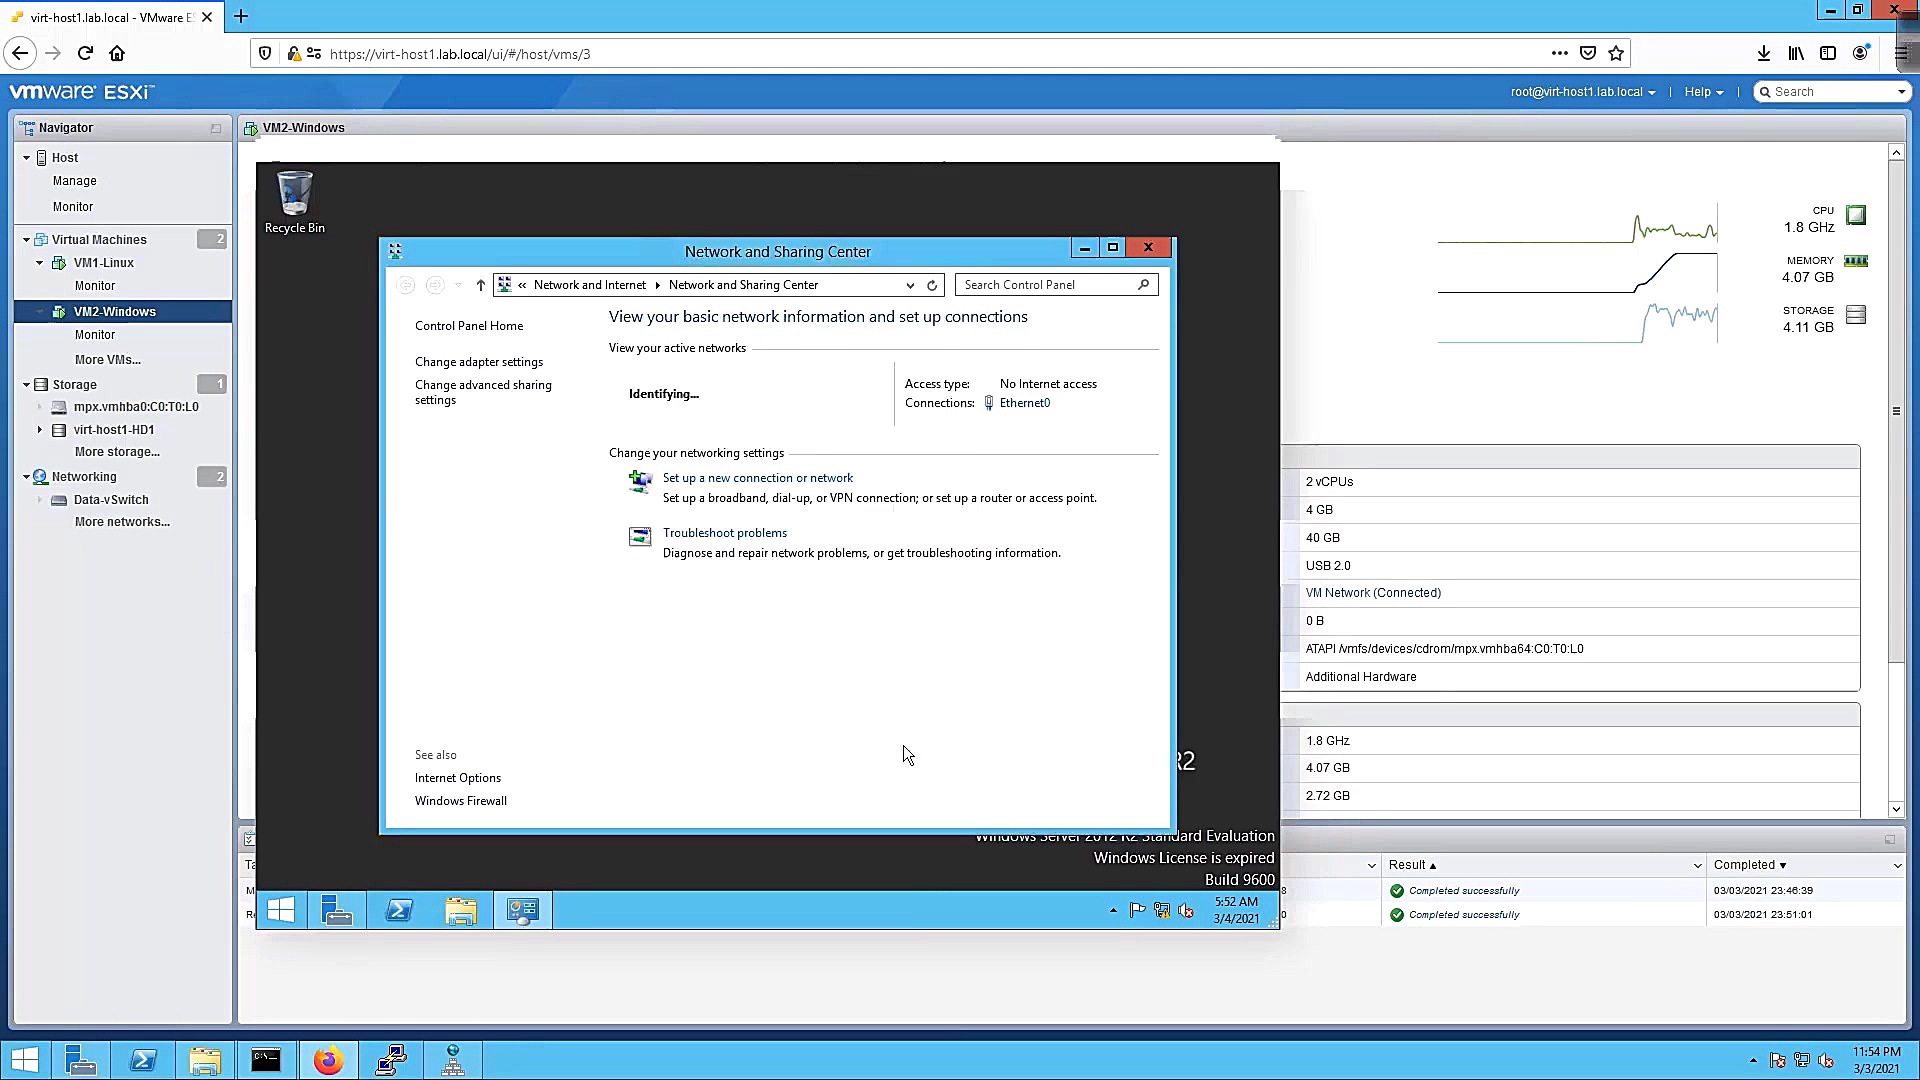Open PowerShell in VM taskbar
Image resolution: width=1920 pixels, height=1080 pixels.
(x=399, y=910)
